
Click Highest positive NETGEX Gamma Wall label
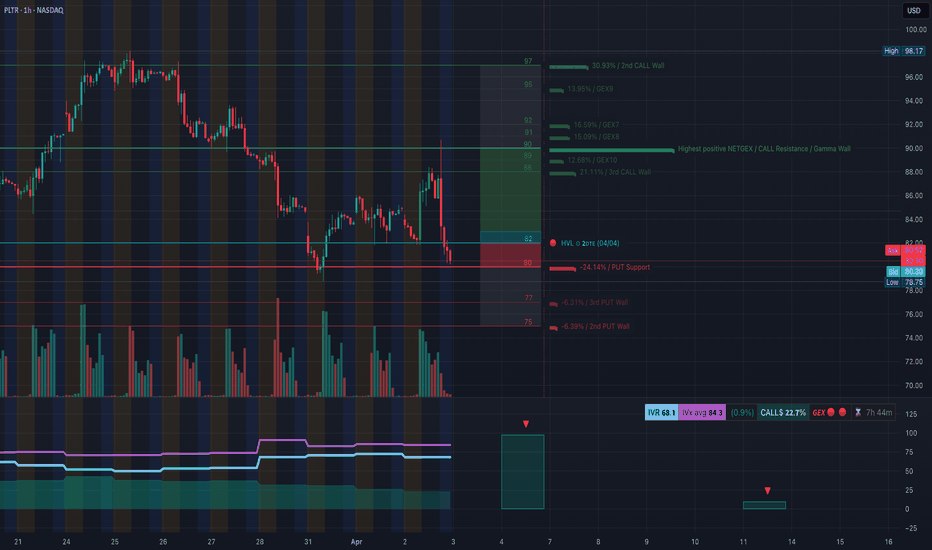coord(764,149)
